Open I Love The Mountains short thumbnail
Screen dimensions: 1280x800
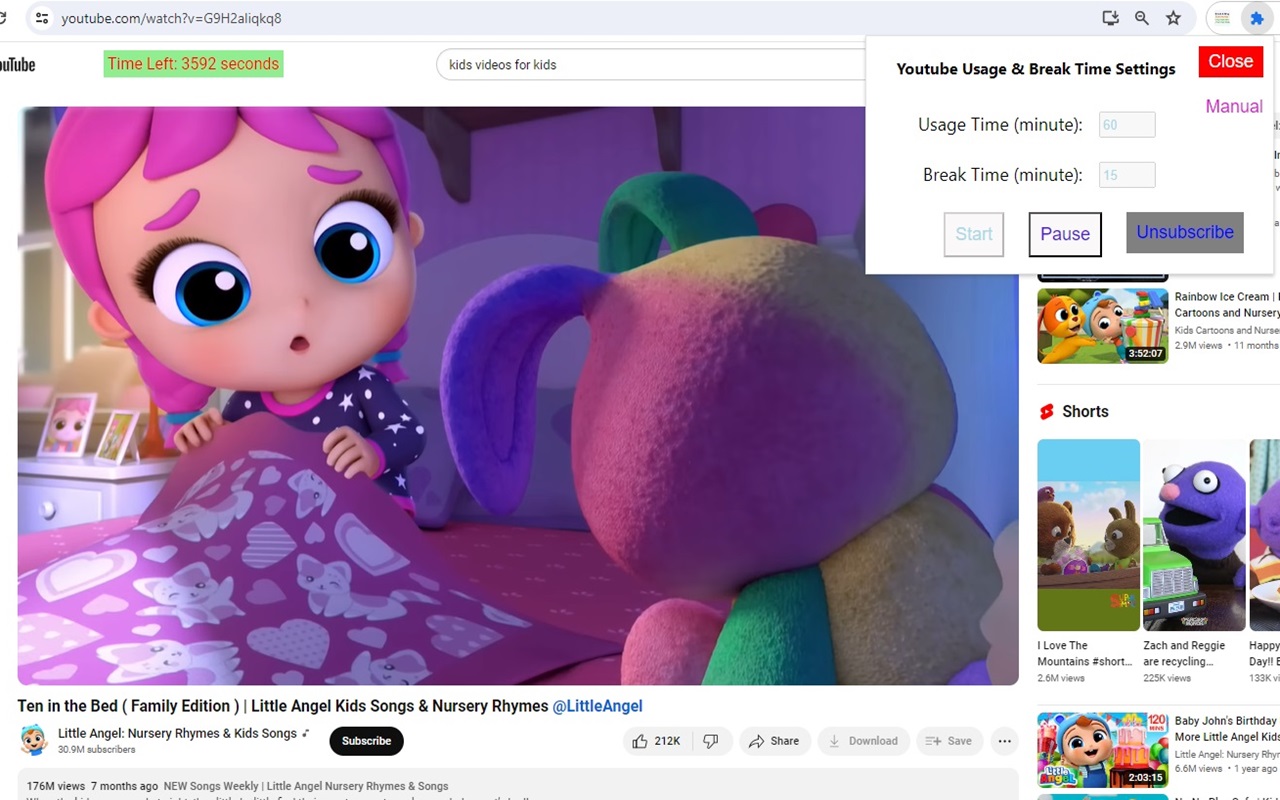[x=1088, y=535]
